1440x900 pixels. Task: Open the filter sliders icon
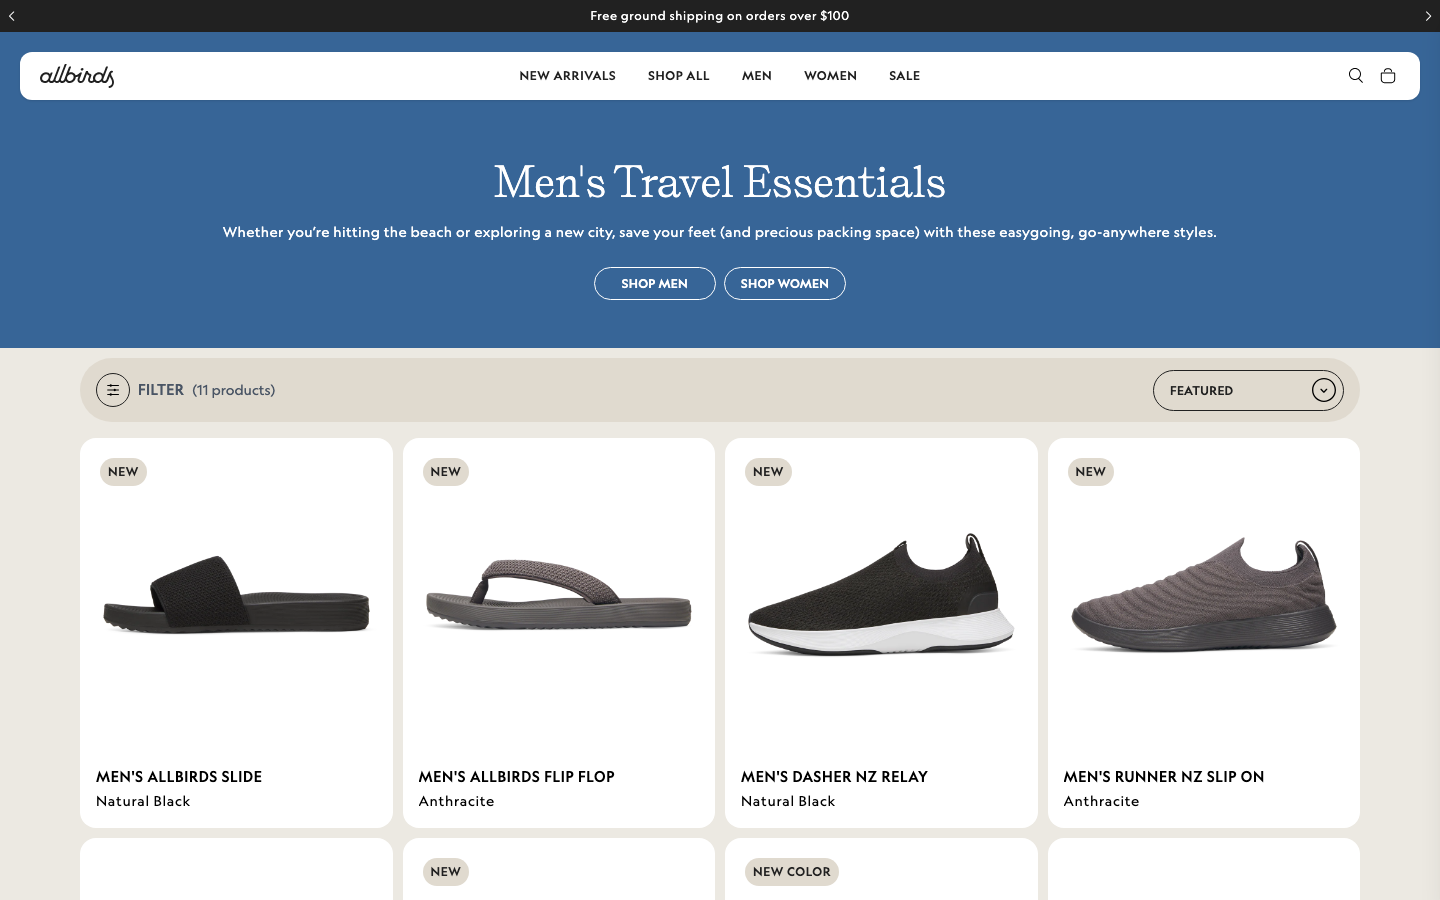tap(113, 390)
